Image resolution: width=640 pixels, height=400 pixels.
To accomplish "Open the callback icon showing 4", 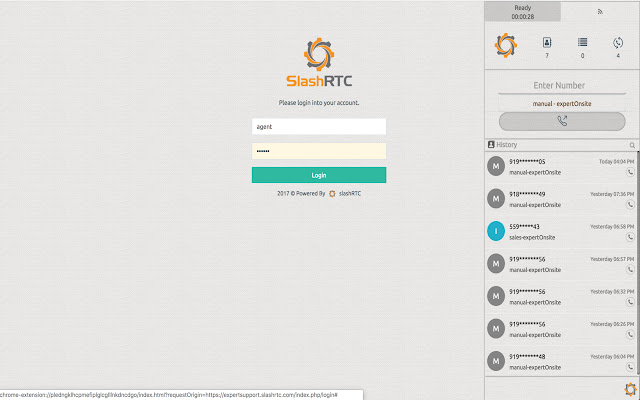I will click(x=618, y=42).
